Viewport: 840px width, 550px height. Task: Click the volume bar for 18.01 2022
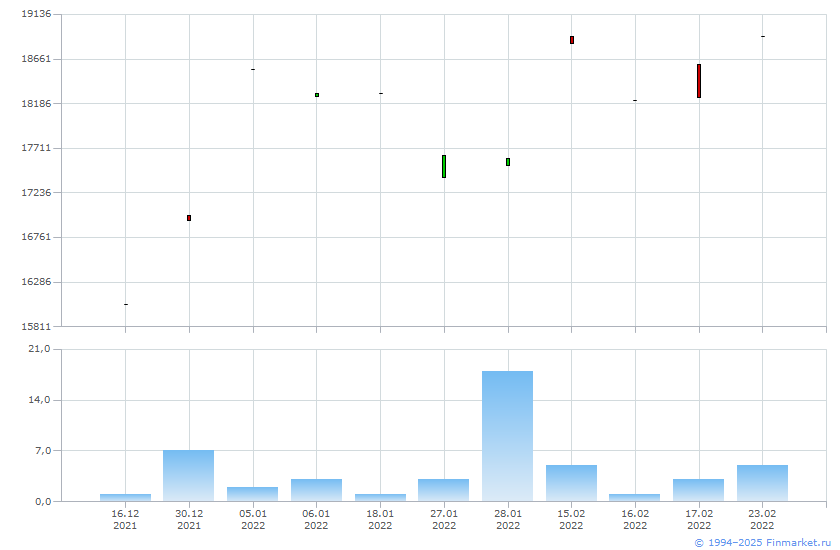[x=380, y=498]
